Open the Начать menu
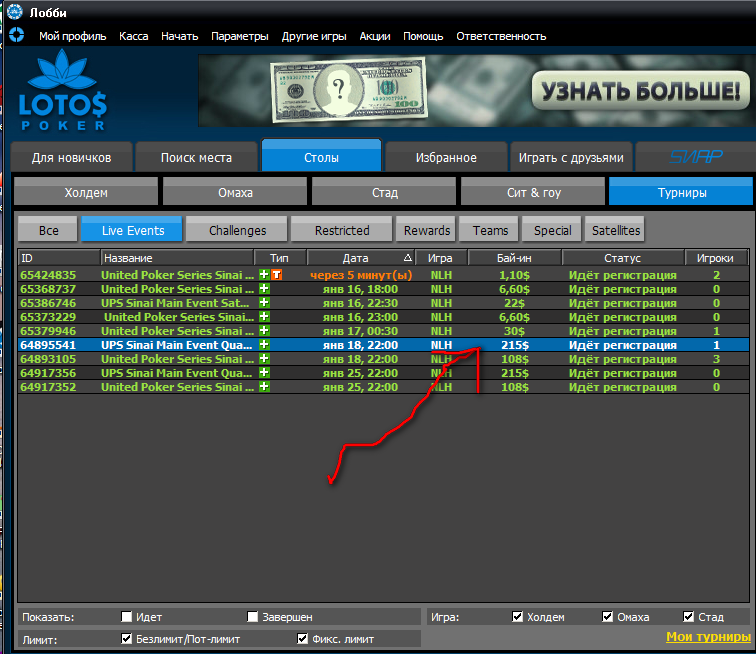The height and width of the screenshot is (654, 756). (179, 36)
